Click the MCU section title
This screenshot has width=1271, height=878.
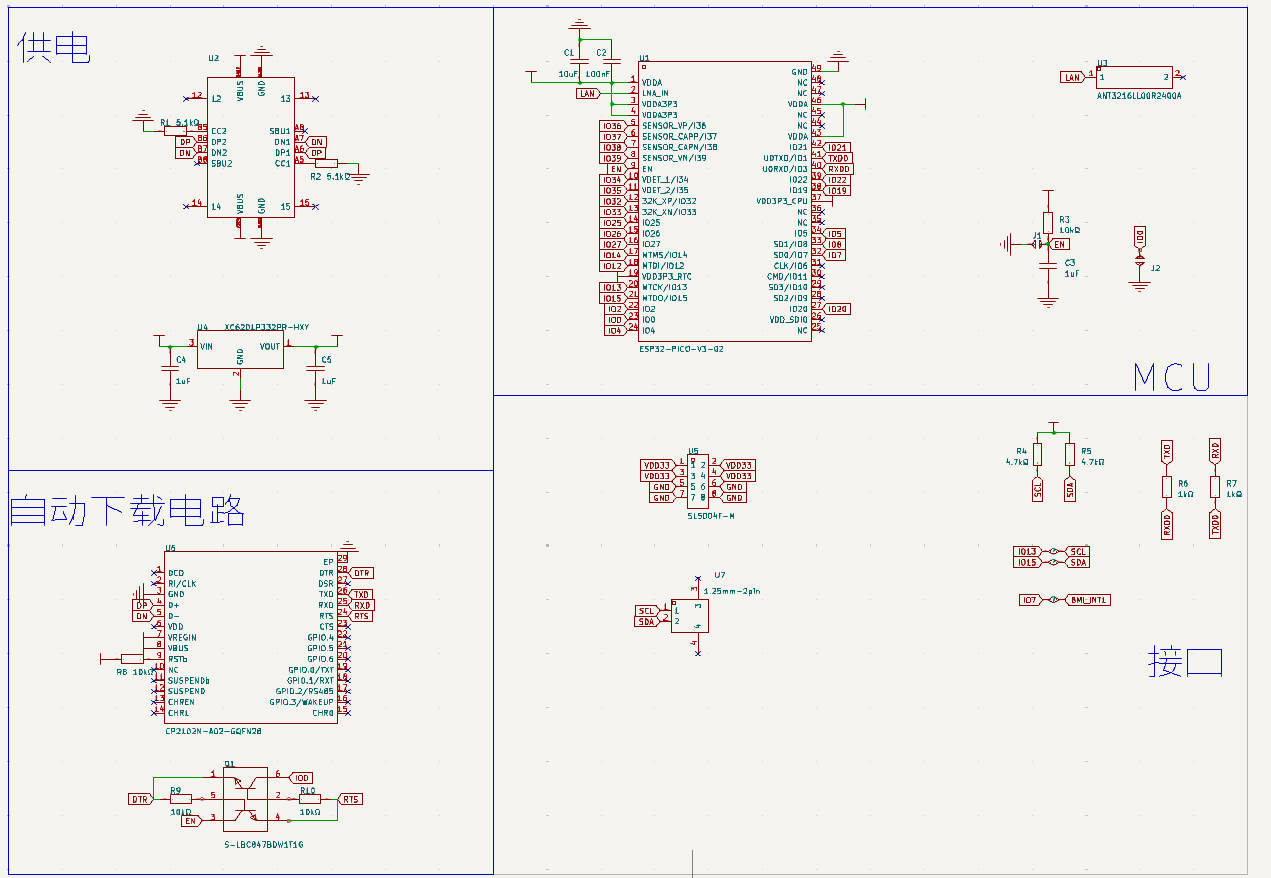click(1172, 377)
